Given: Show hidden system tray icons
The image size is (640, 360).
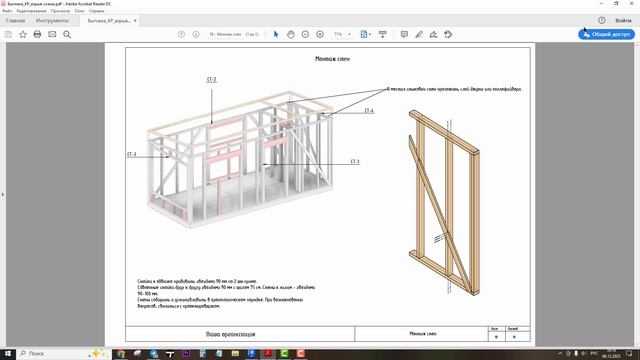Looking at the screenshot, I should (x=560, y=353).
